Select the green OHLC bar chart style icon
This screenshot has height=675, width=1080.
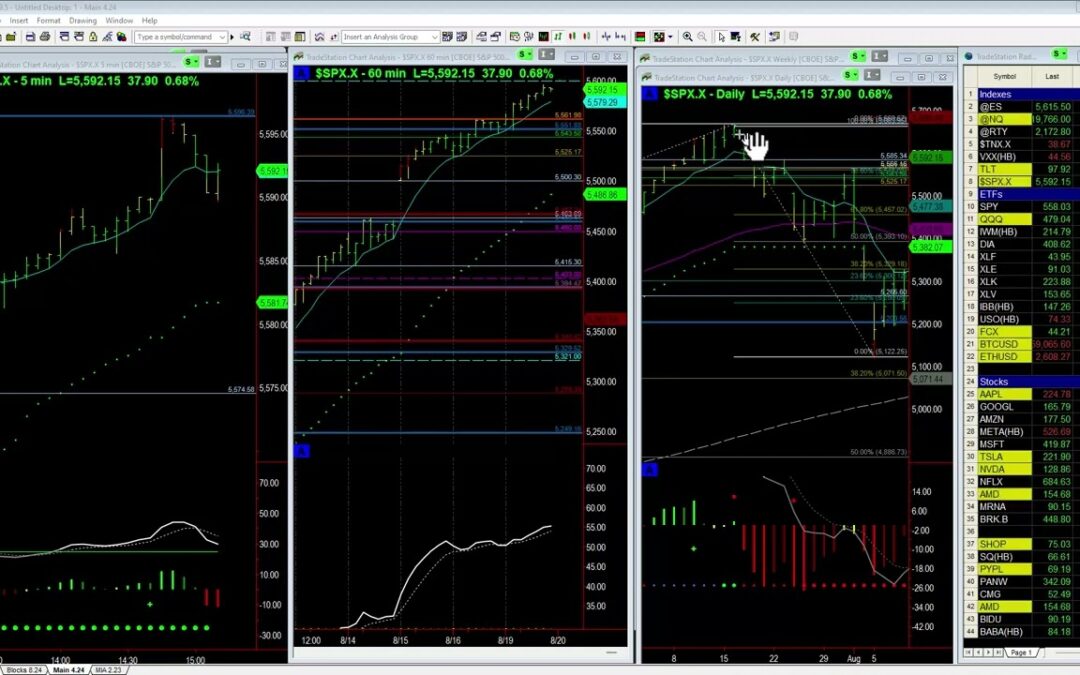pyautogui.click(x=559, y=37)
